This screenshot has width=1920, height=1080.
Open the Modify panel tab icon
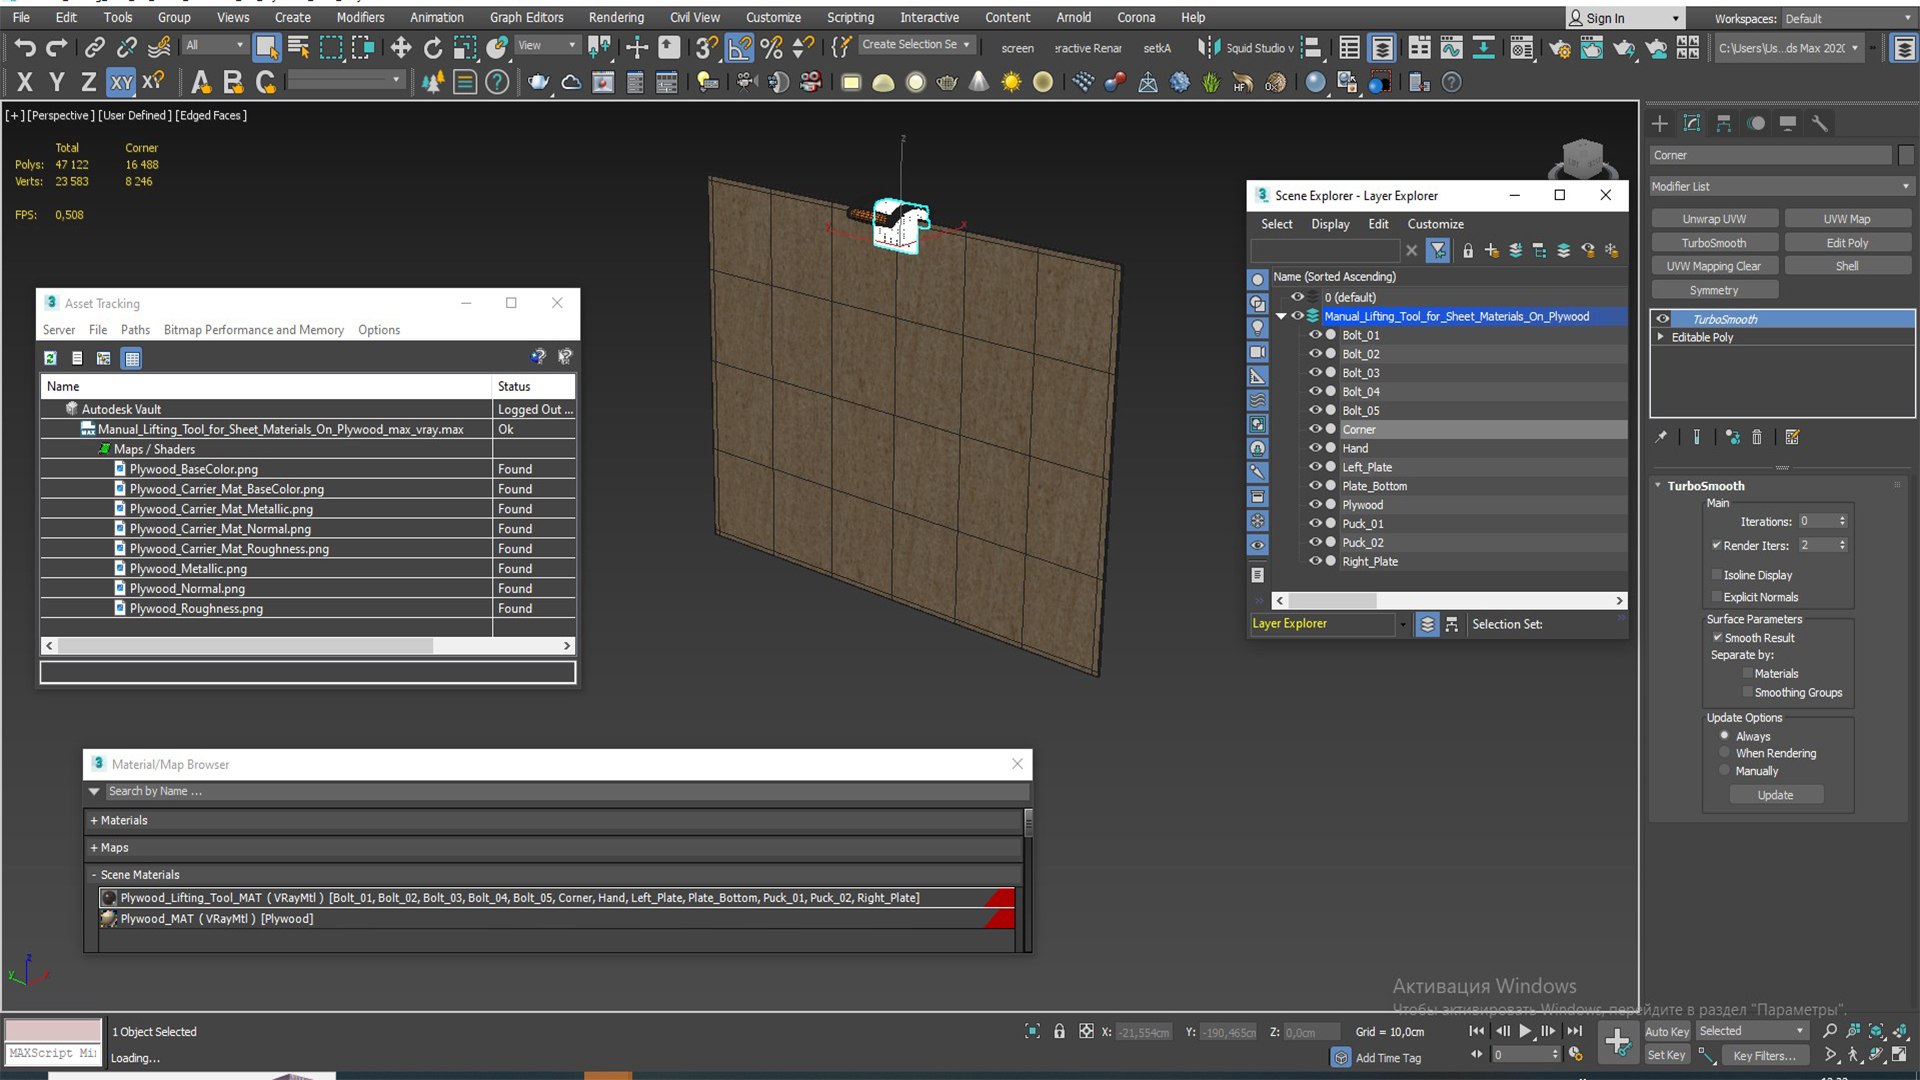pos(1692,123)
